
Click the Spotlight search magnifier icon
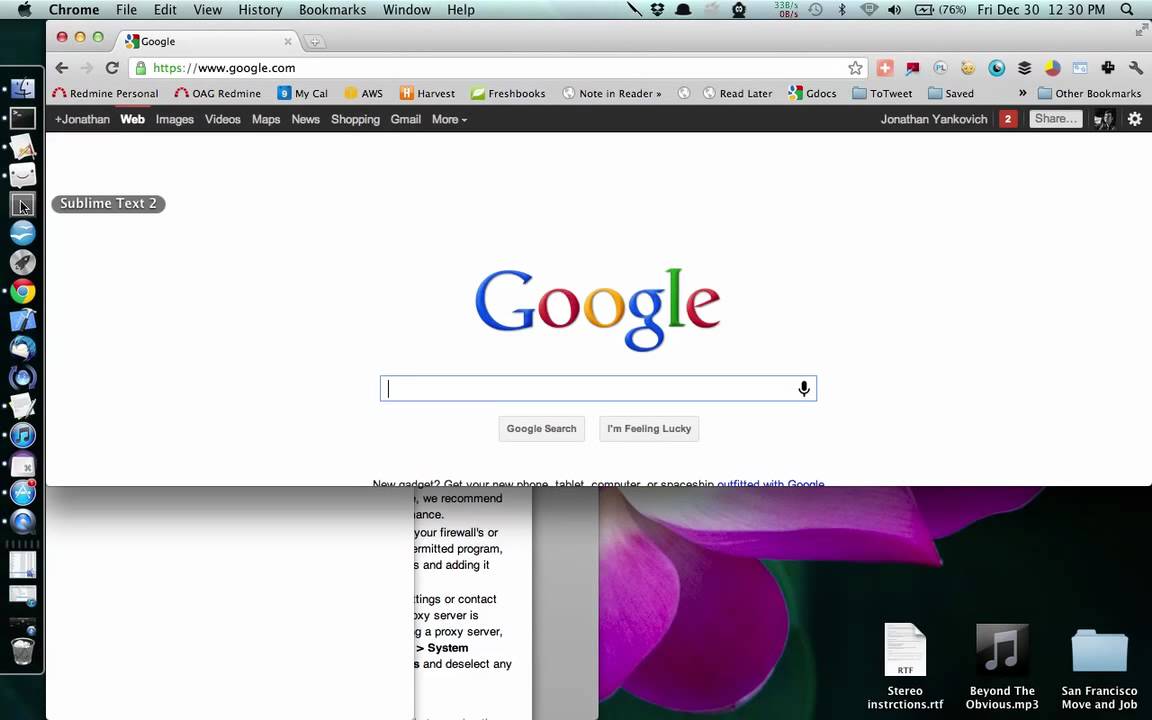[x=1127, y=10]
